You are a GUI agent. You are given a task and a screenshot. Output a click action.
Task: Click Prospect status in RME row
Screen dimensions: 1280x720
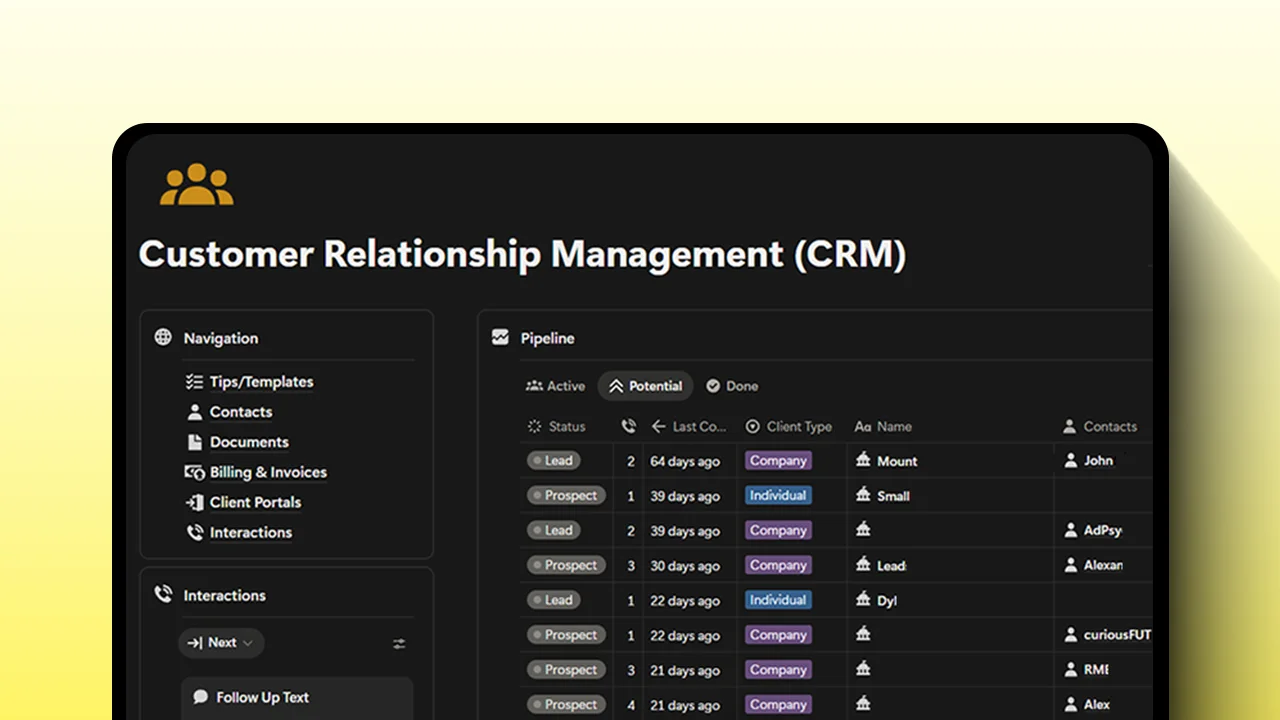pyautogui.click(x=566, y=670)
